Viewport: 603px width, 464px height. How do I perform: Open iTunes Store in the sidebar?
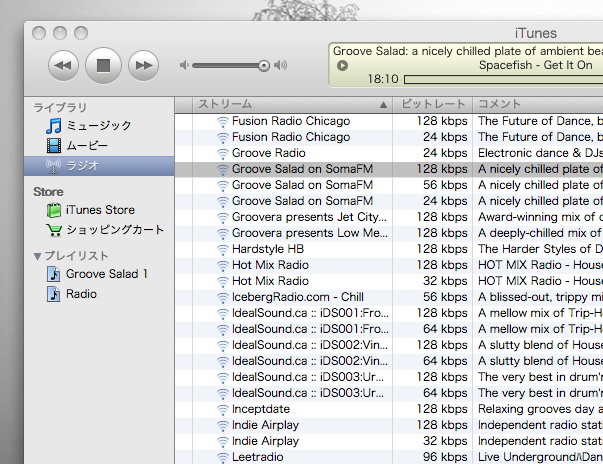(x=99, y=210)
